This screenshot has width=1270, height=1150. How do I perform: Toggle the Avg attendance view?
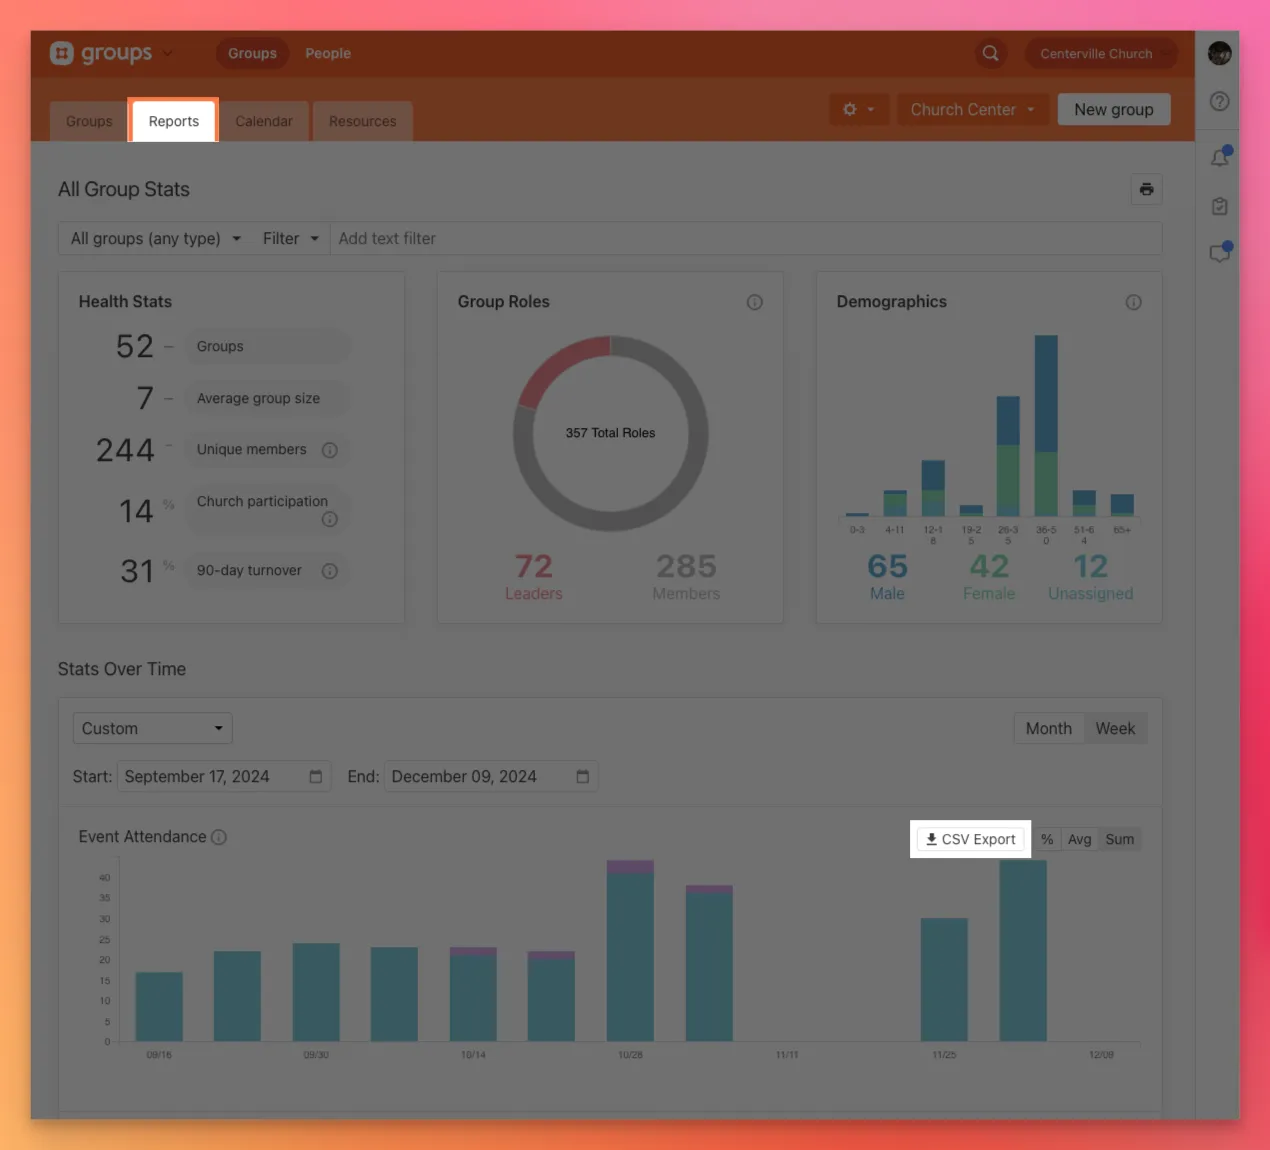point(1079,840)
